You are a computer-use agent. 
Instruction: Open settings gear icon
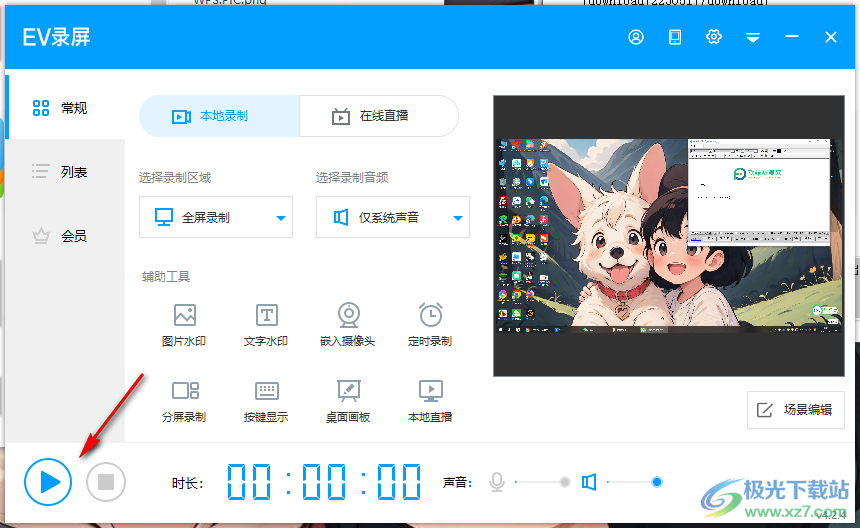tap(714, 37)
